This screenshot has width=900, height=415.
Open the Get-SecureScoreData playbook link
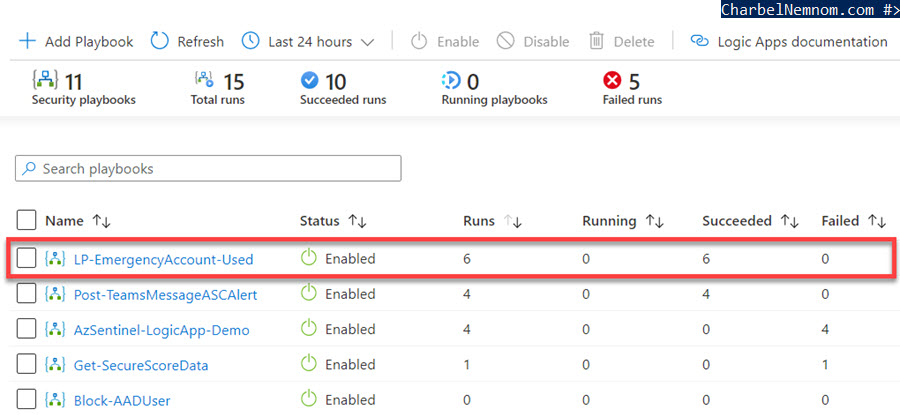click(141, 366)
